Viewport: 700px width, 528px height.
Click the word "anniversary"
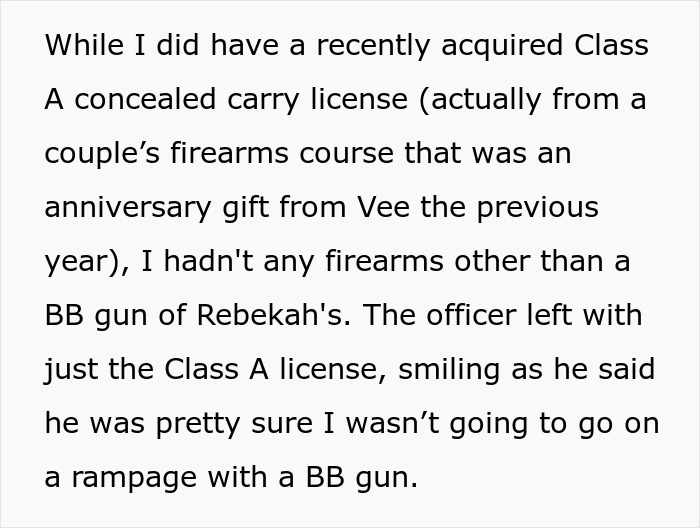[124, 208]
